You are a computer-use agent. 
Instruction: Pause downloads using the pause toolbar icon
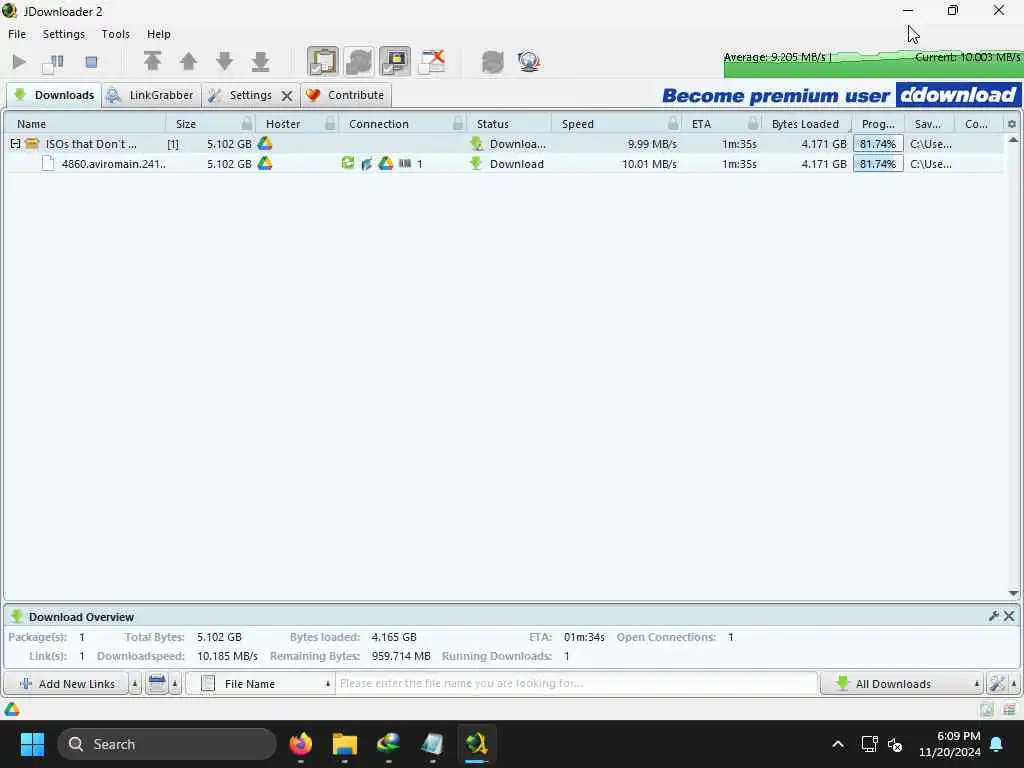[53, 63]
